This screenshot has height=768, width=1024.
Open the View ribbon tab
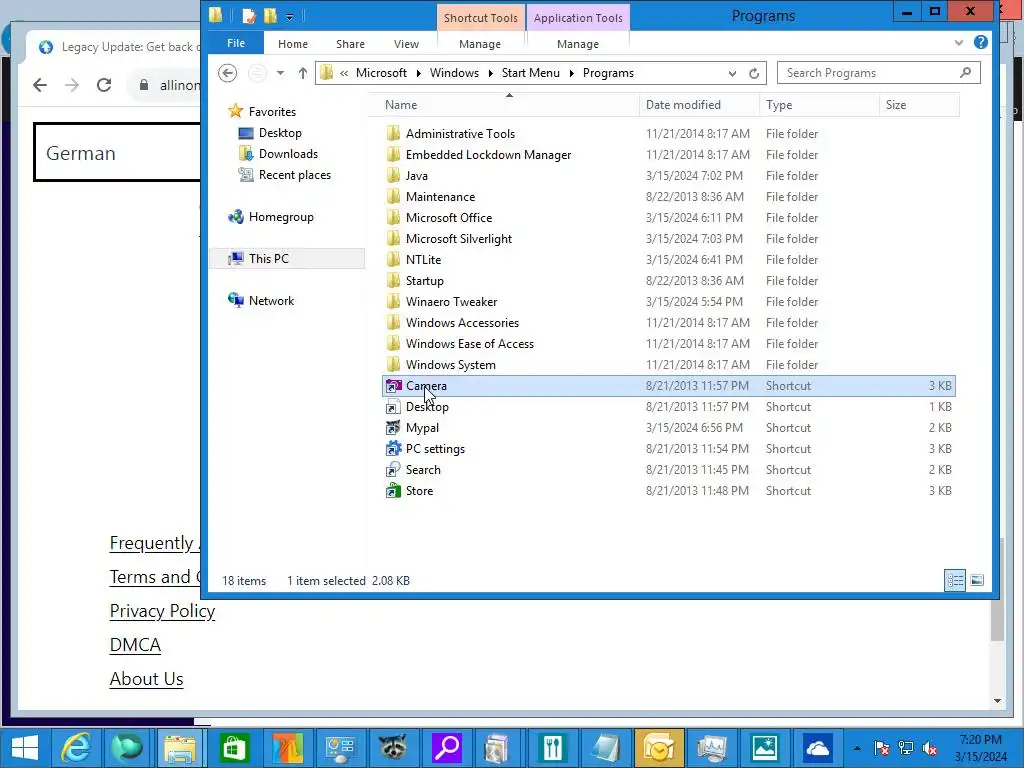pyautogui.click(x=406, y=44)
